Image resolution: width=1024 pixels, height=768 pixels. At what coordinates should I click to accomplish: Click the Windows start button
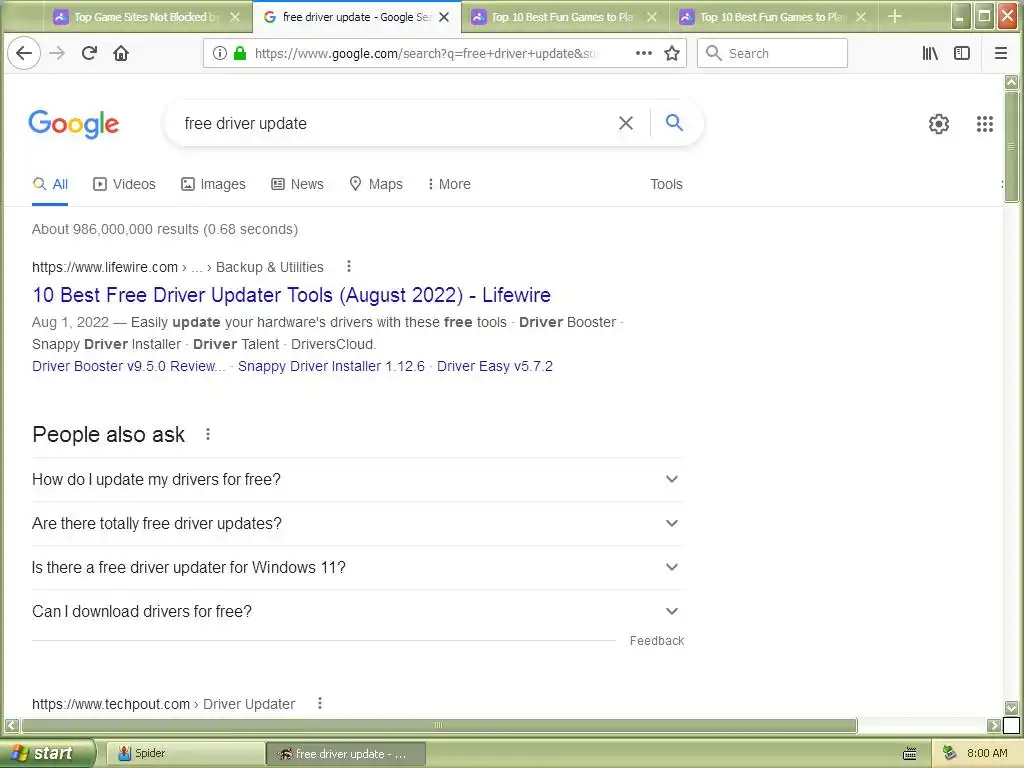click(46, 753)
